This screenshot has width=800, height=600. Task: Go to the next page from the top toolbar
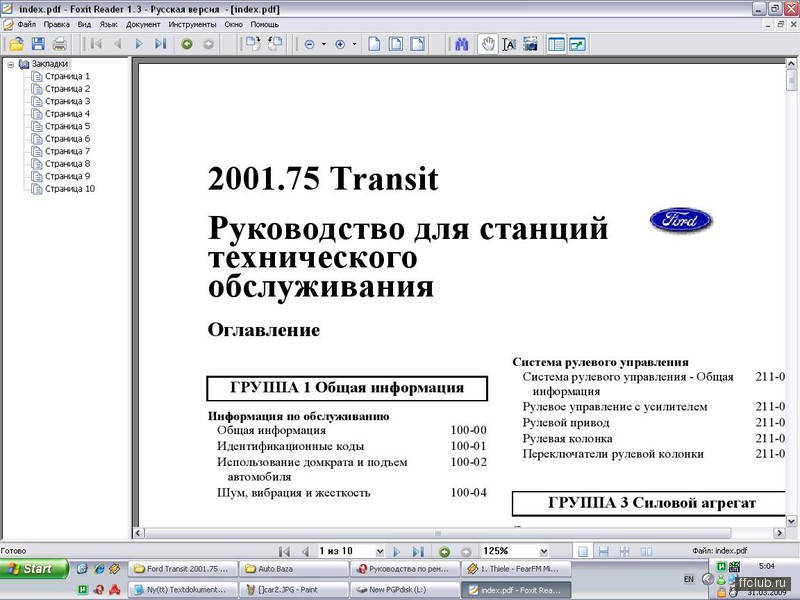pyautogui.click(x=139, y=44)
